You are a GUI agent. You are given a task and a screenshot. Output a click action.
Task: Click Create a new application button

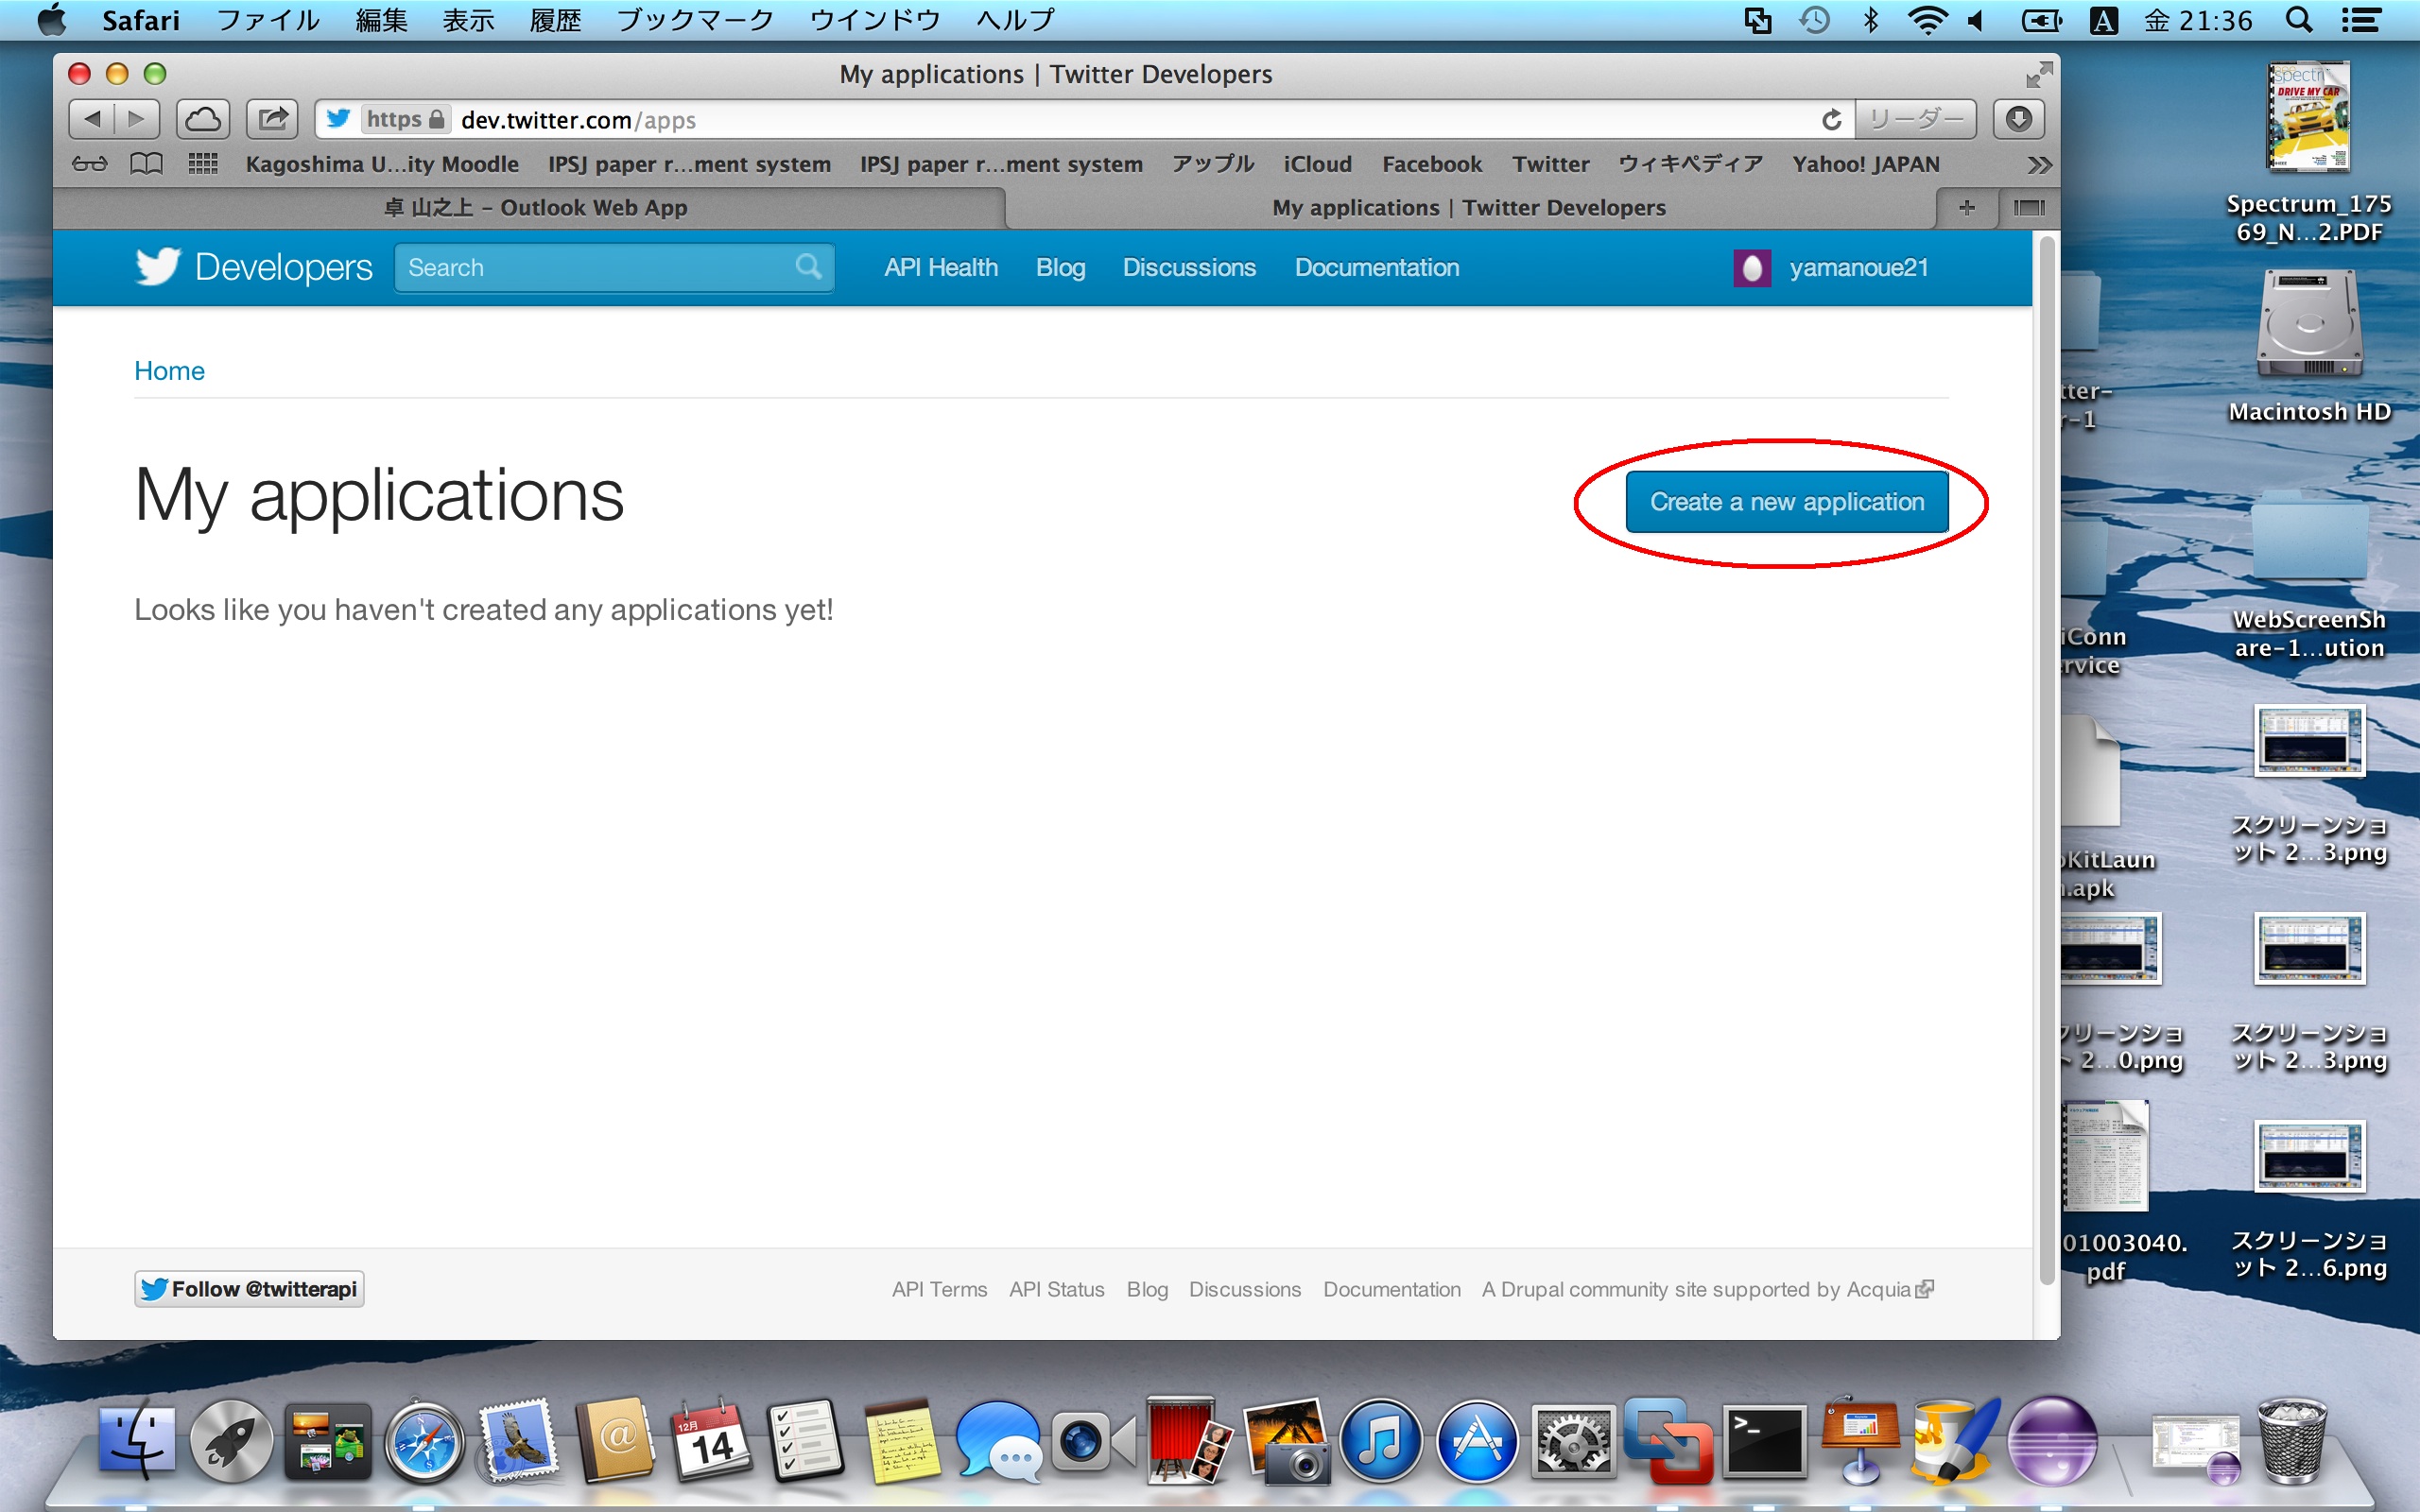coord(1788,500)
